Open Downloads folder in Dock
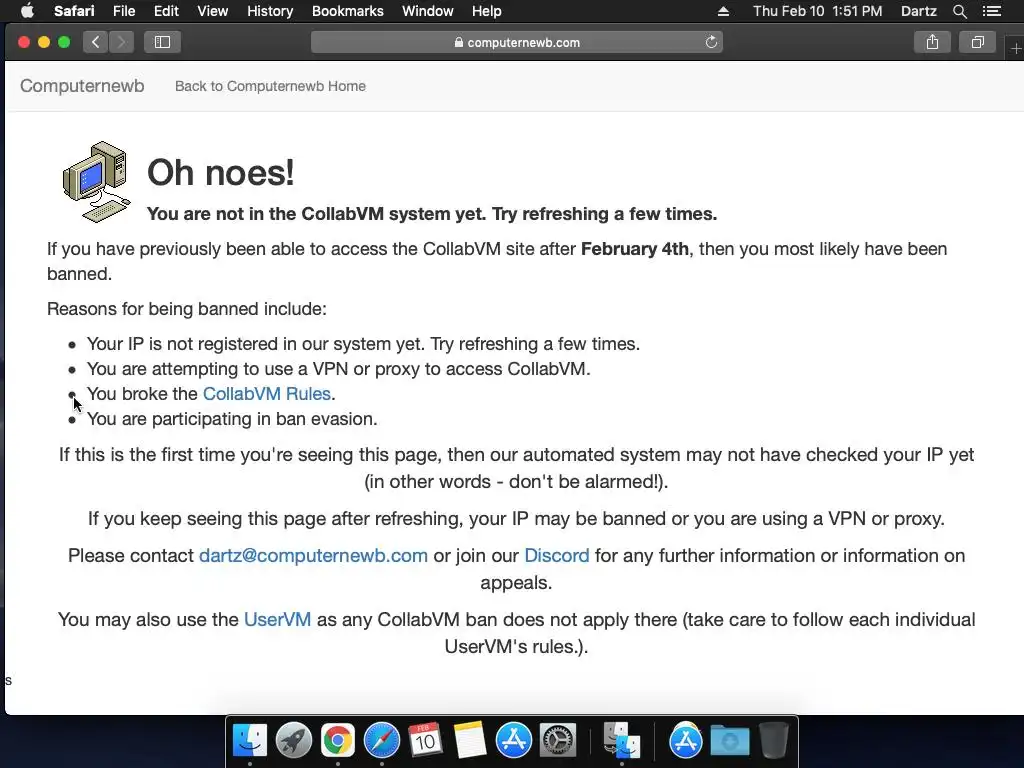Screen dimensions: 1024x768 pos(729,740)
